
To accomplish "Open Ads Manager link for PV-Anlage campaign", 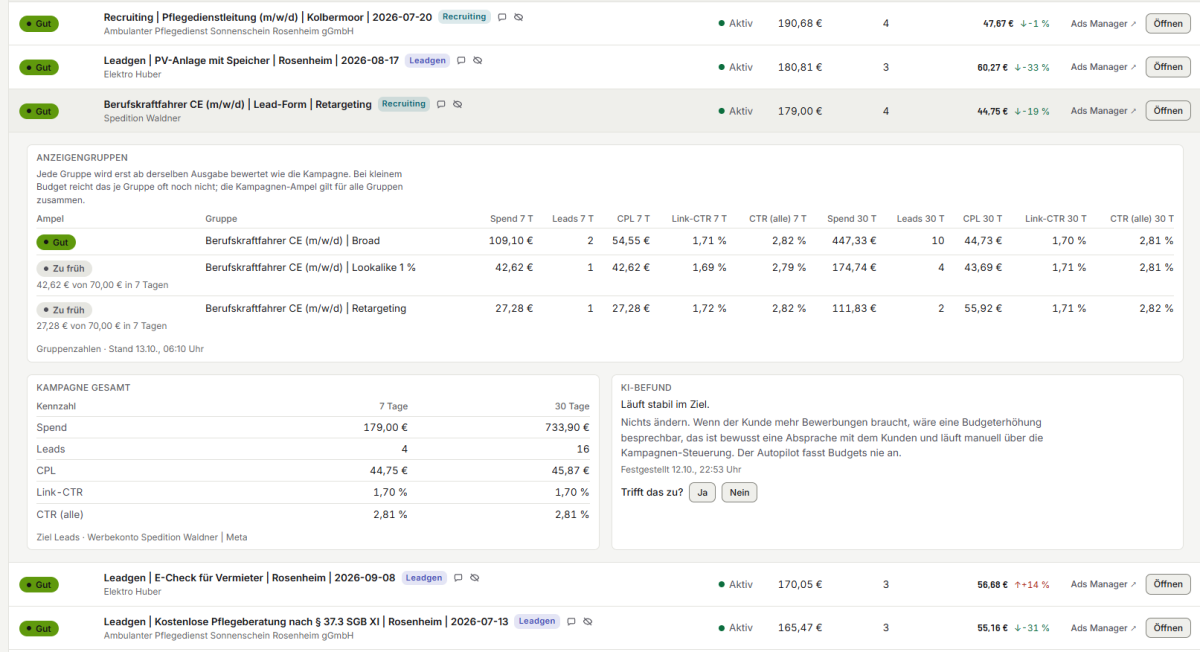I will coord(1103,67).
